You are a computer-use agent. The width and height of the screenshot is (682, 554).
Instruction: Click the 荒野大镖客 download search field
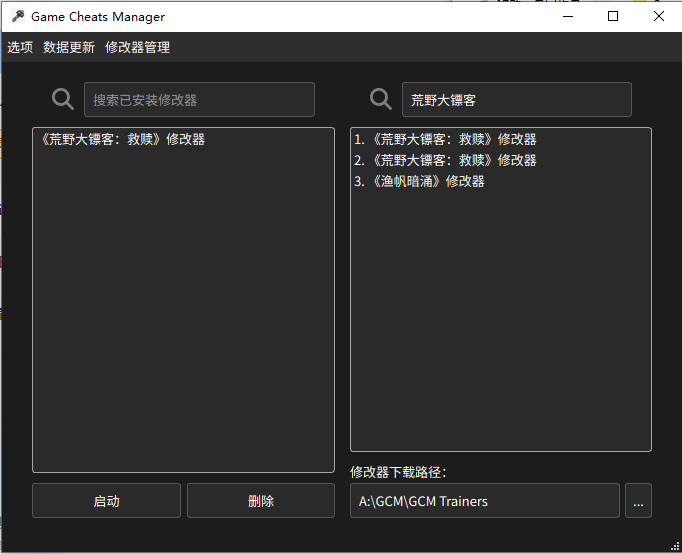tap(517, 100)
